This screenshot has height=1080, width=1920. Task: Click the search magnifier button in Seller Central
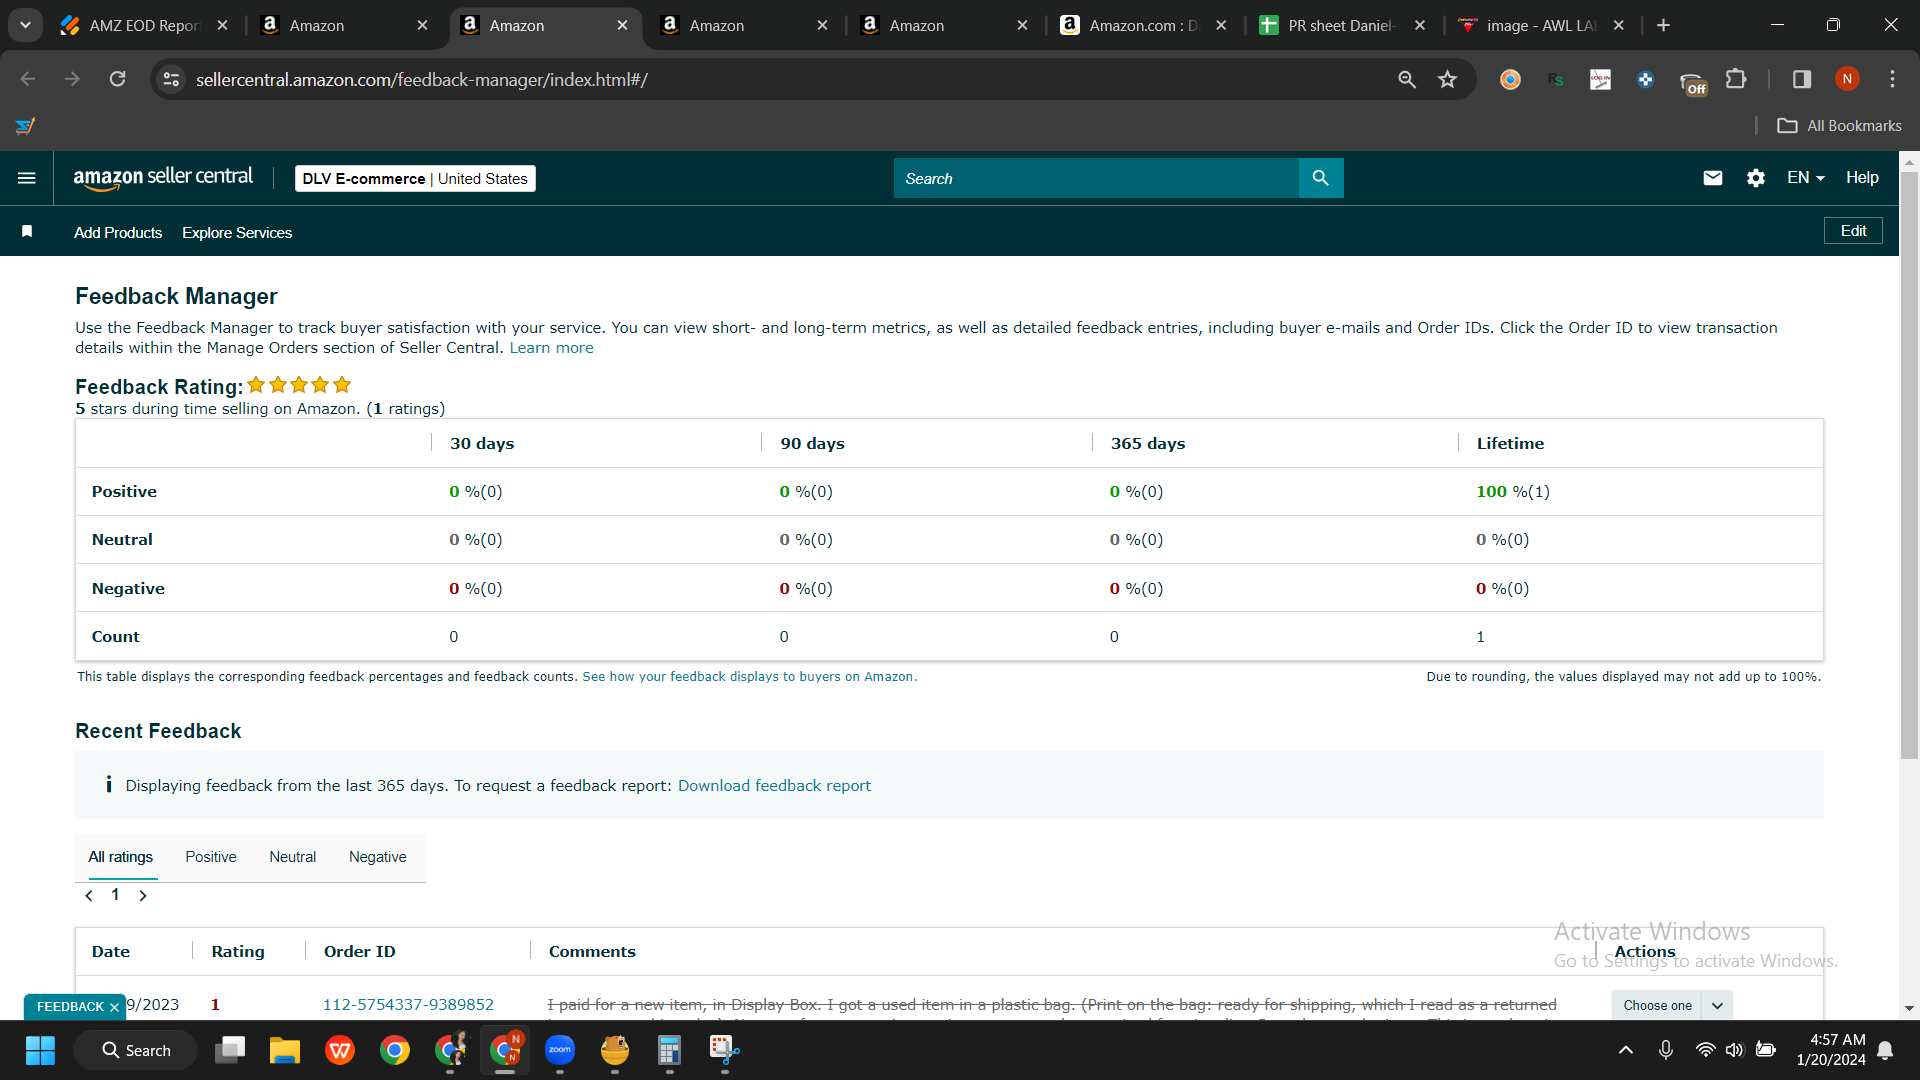tap(1320, 178)
